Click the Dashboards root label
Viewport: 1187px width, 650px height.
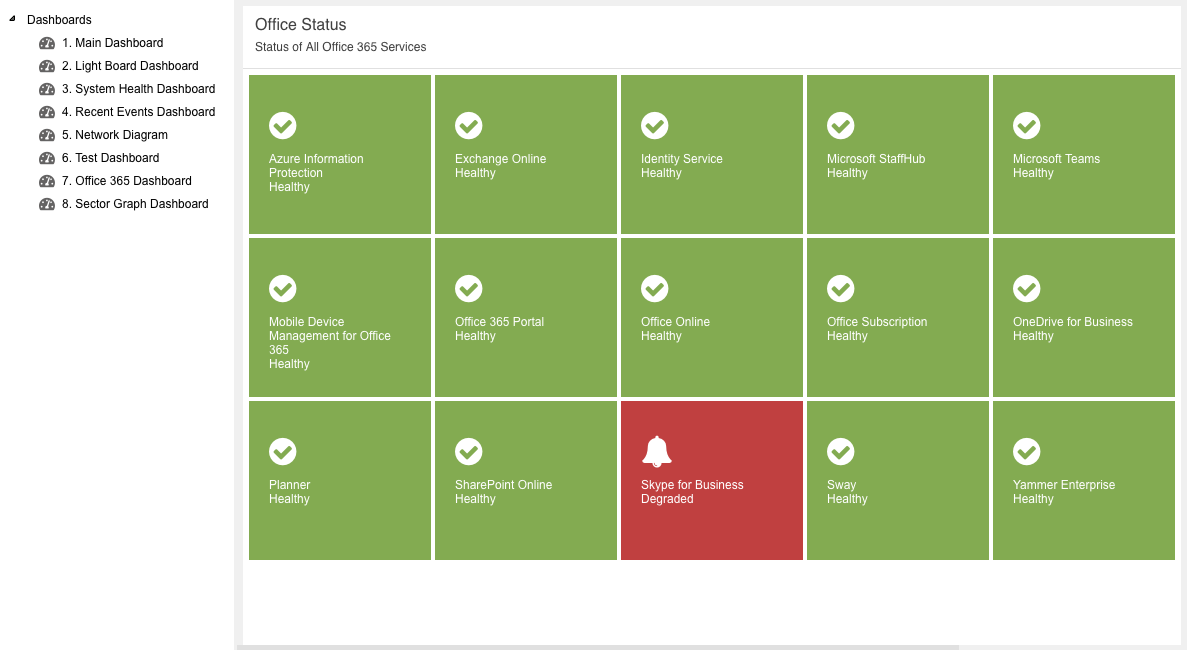[59, 20]
